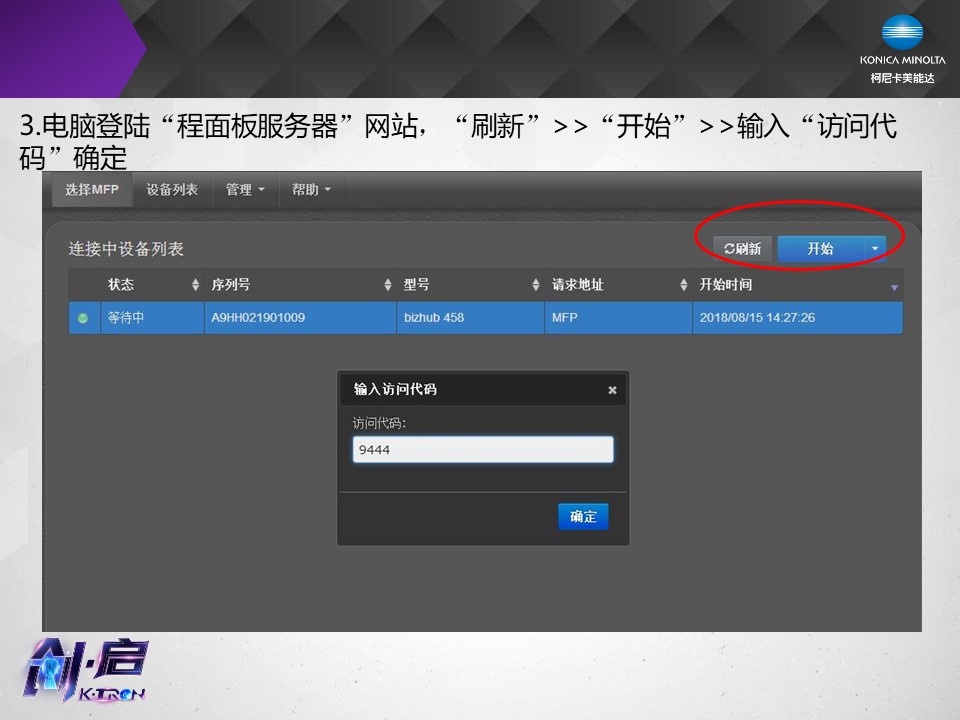Switch to the 选择MFP tab
The image size is (960, 720).
coord(92,190)
